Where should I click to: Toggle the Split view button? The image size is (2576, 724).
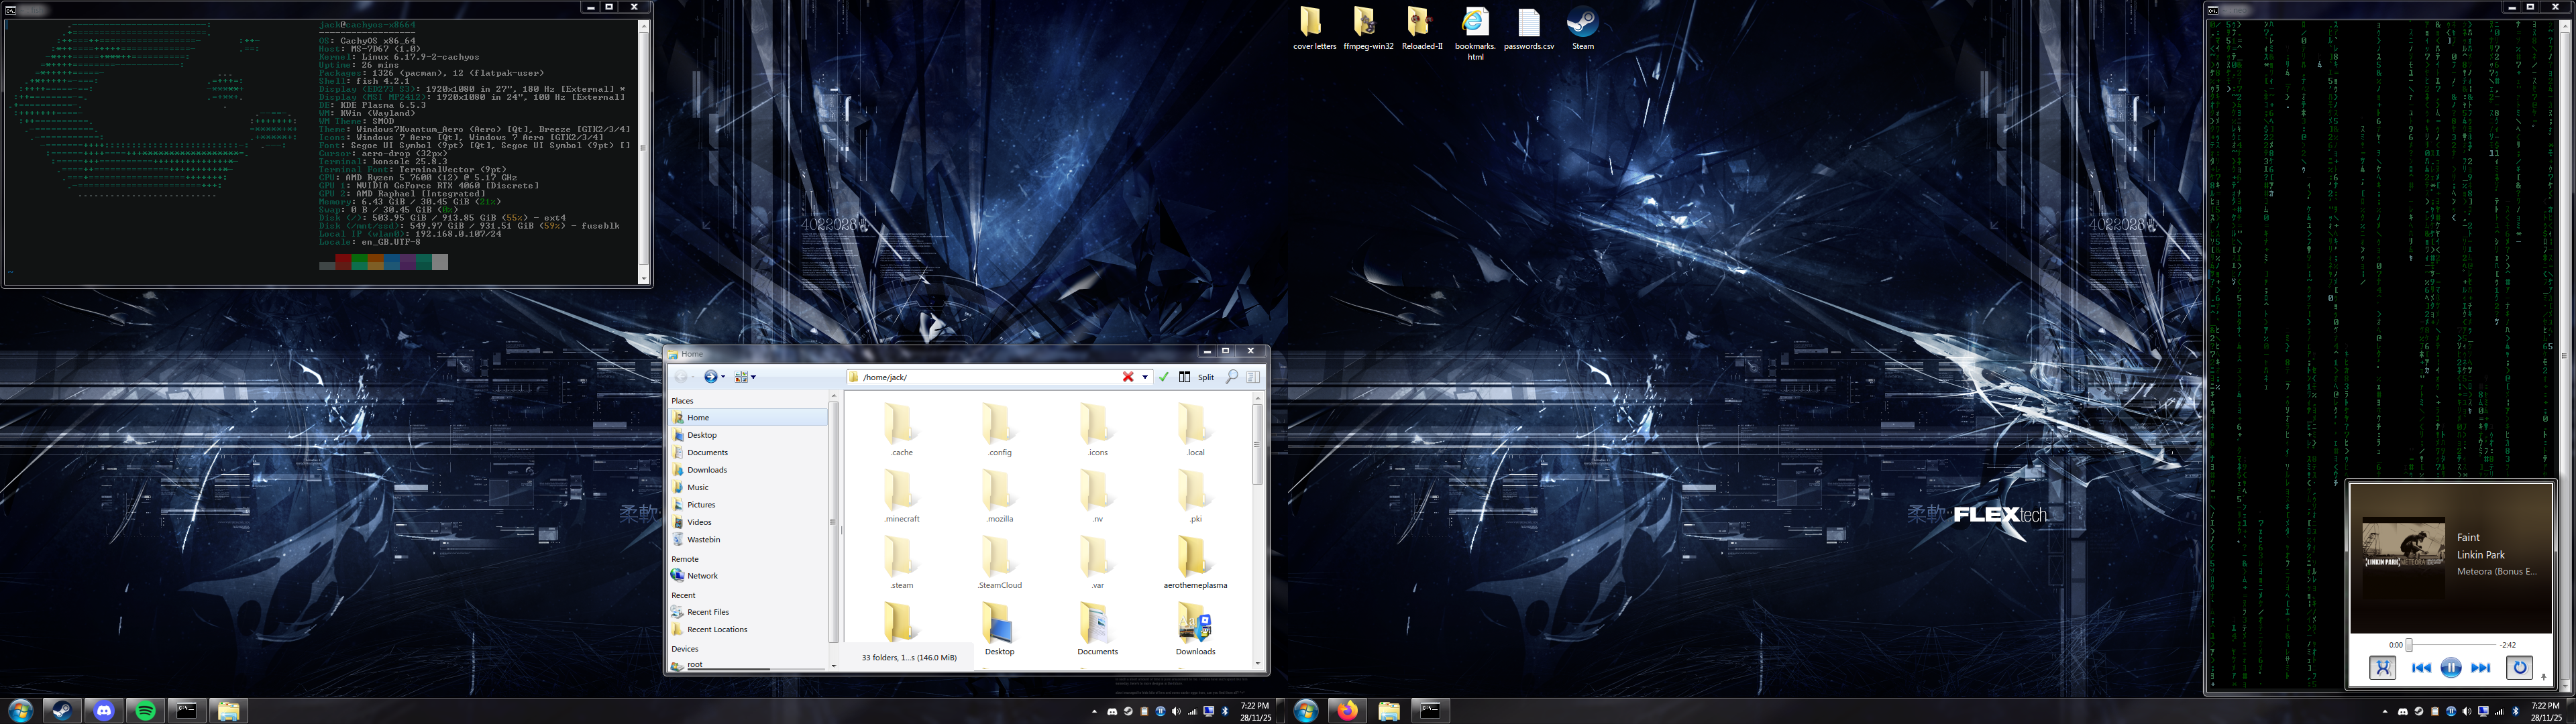1196,377
